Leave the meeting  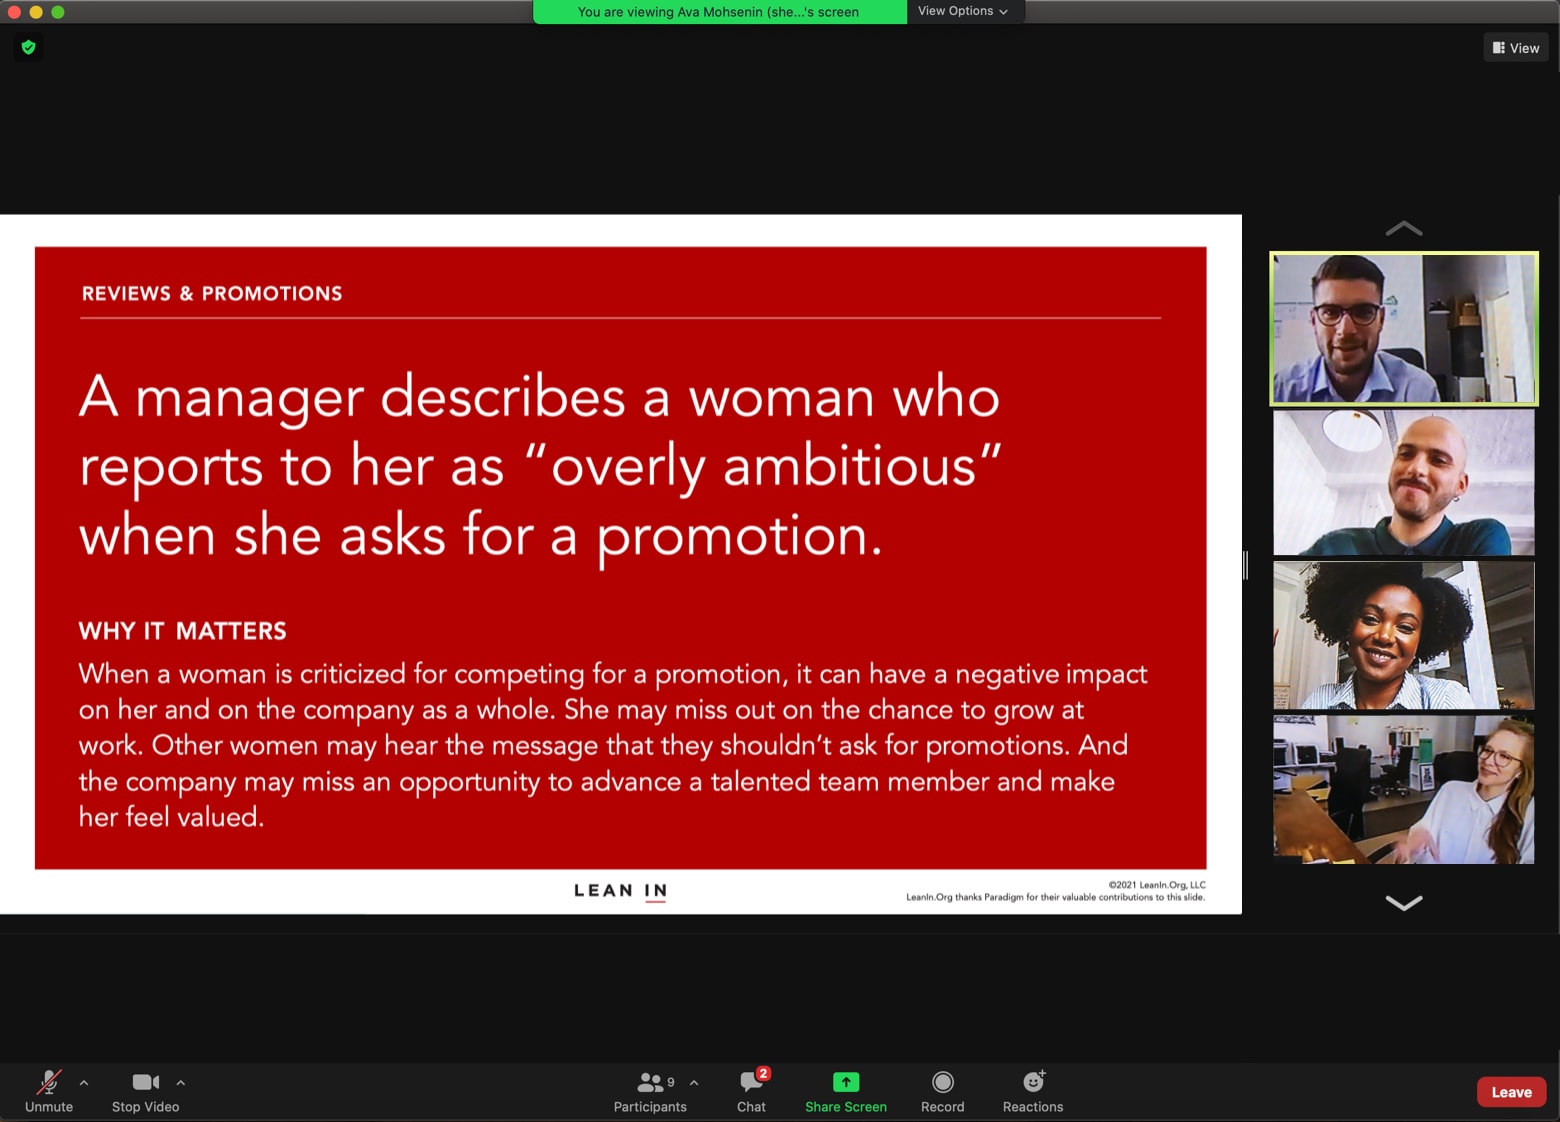click(x=1511, y=1092)
